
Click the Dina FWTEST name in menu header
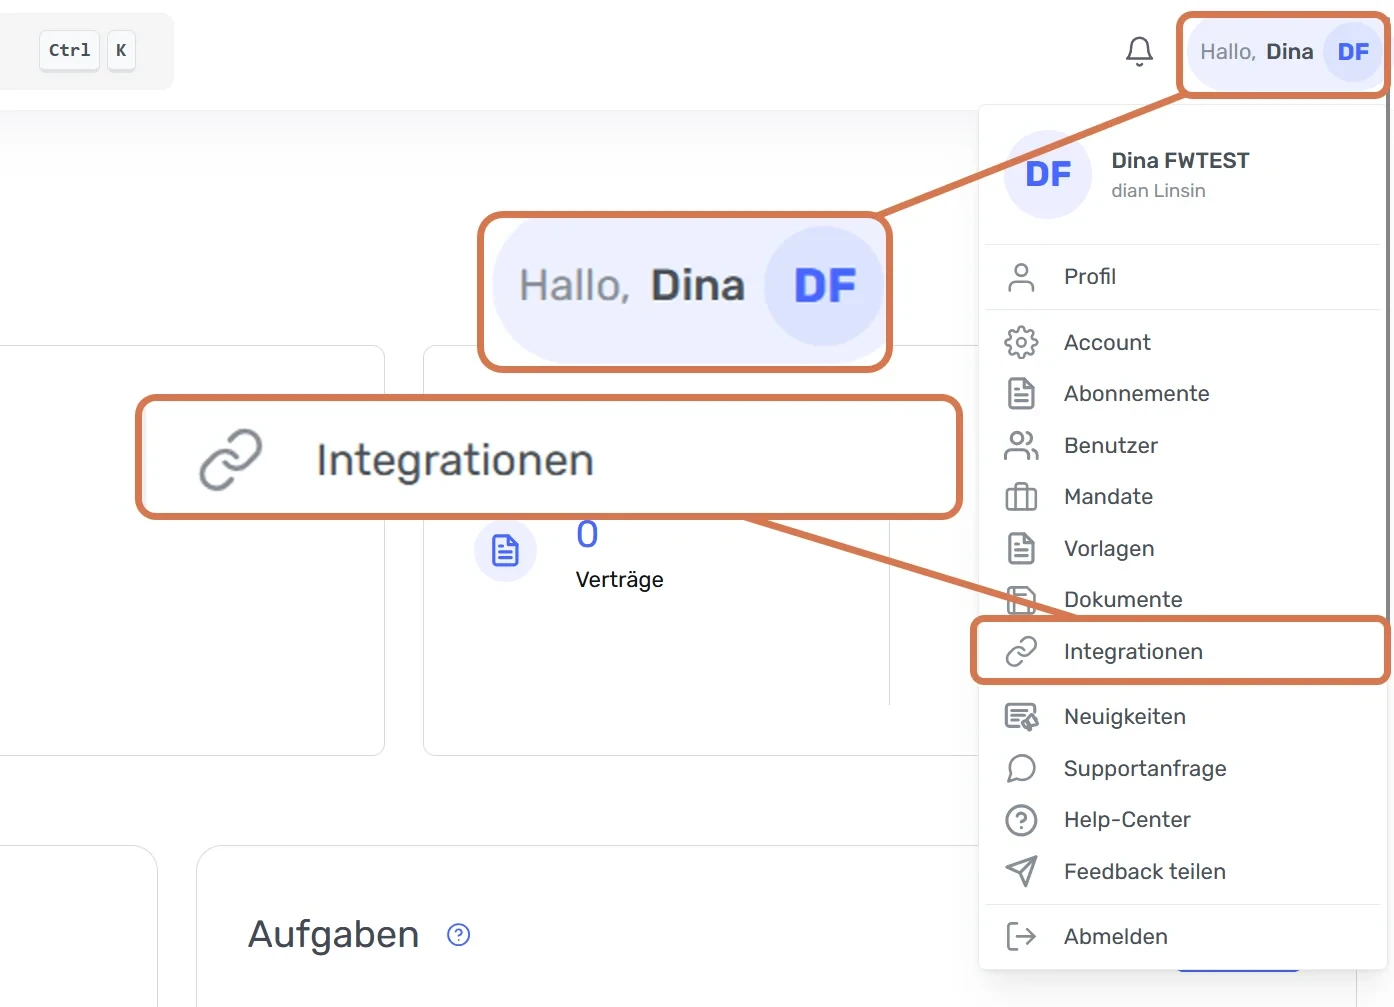1180,161
